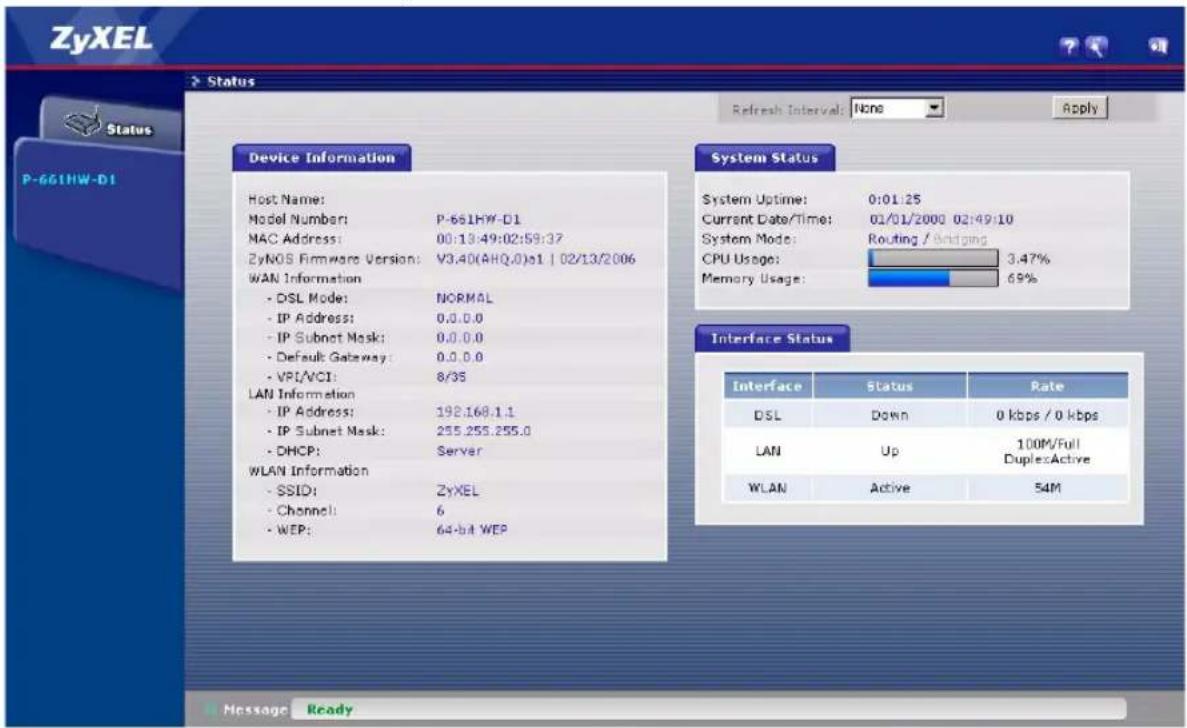Click the Rate column header
The image size is (1187, 728).
1048,386
